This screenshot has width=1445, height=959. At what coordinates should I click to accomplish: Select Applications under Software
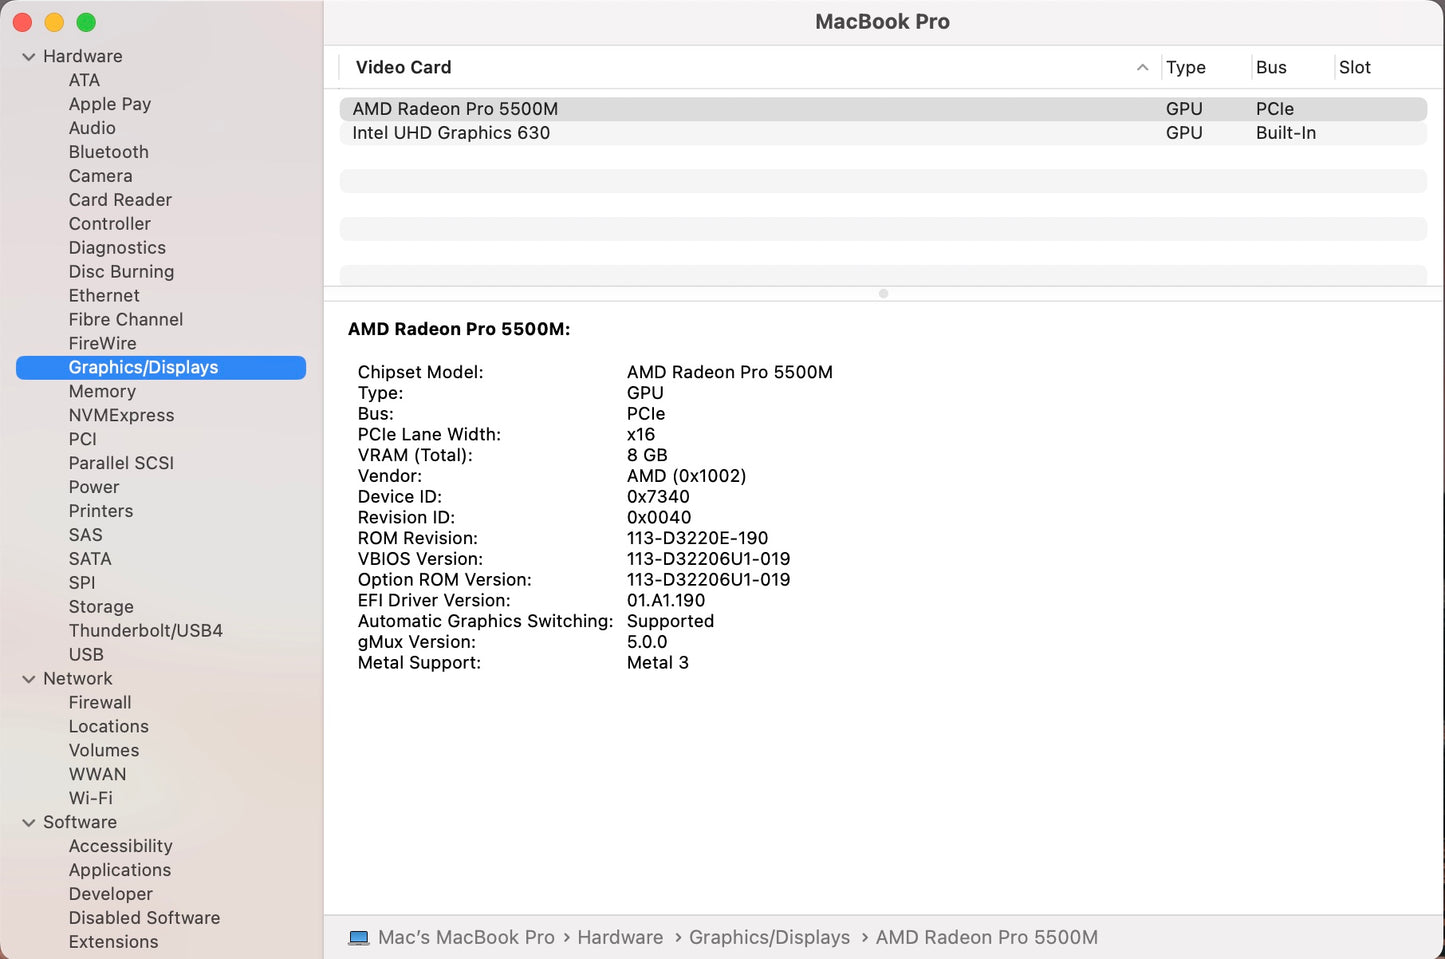click(119, 870)
